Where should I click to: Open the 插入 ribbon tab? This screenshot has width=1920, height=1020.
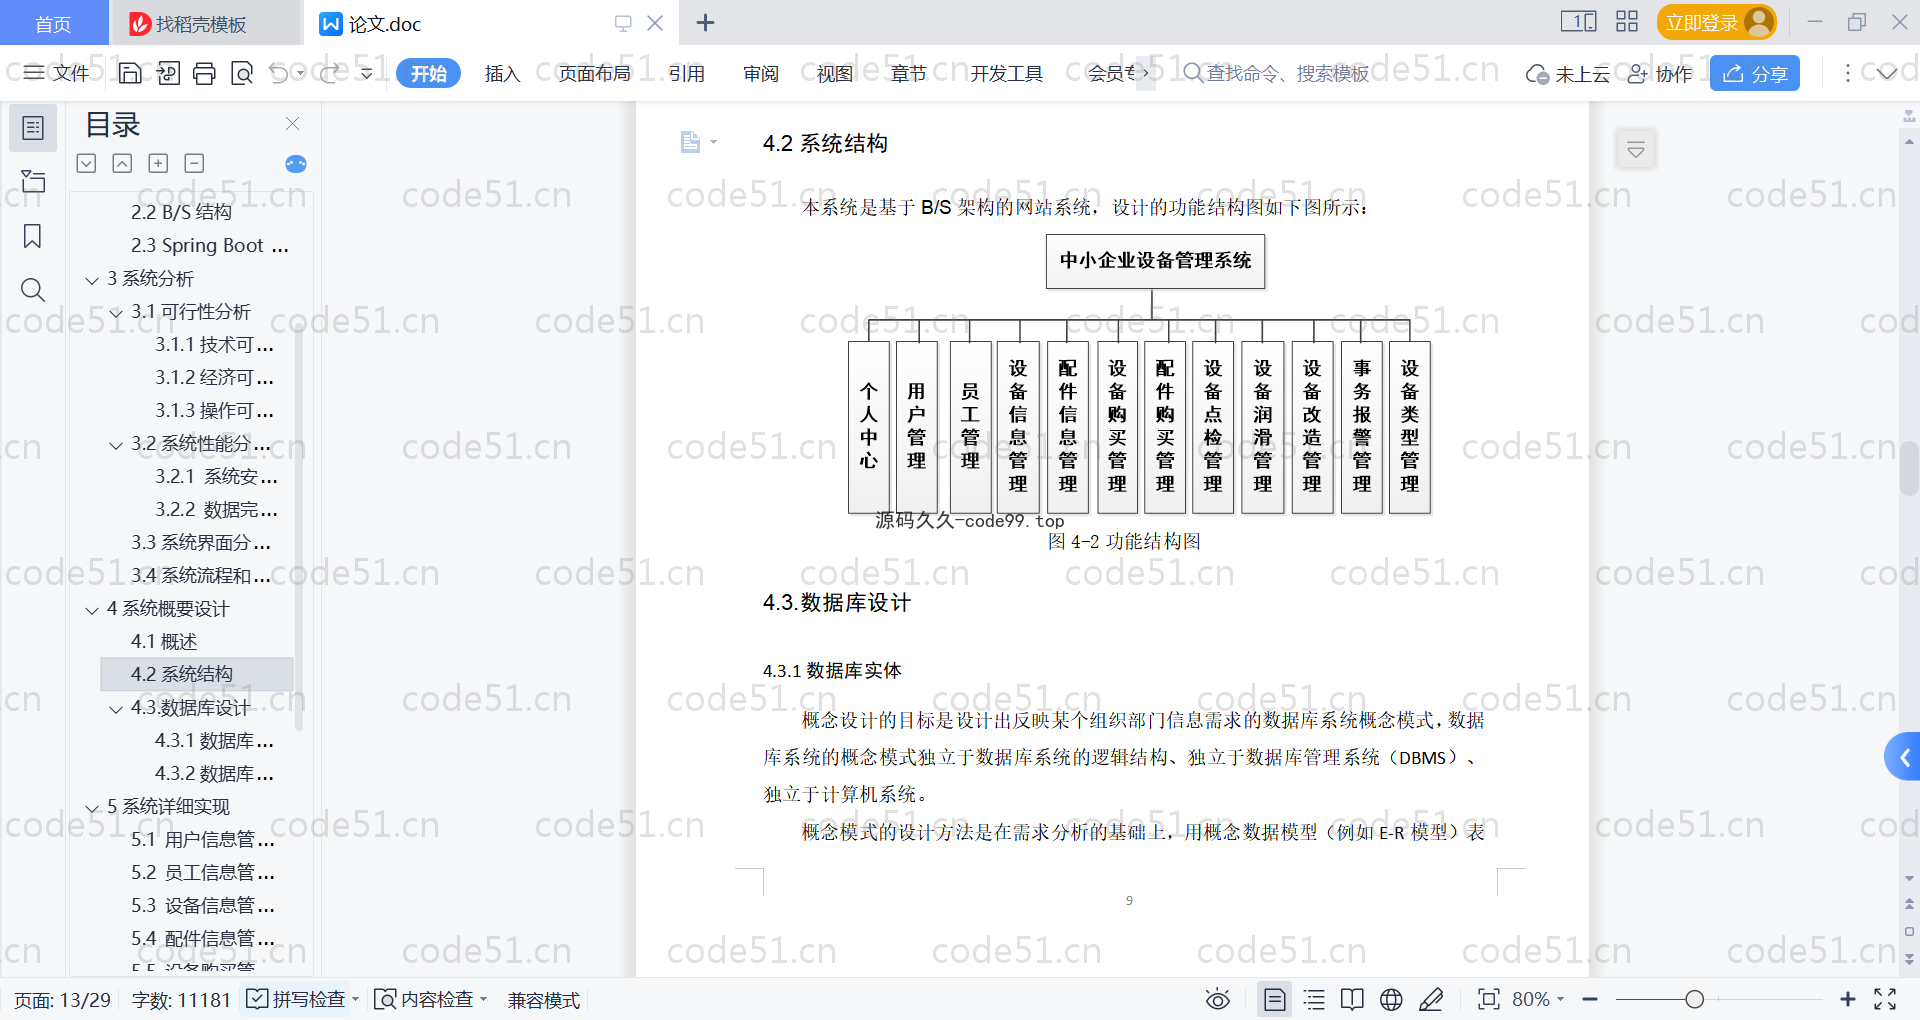tap(502, 73)
